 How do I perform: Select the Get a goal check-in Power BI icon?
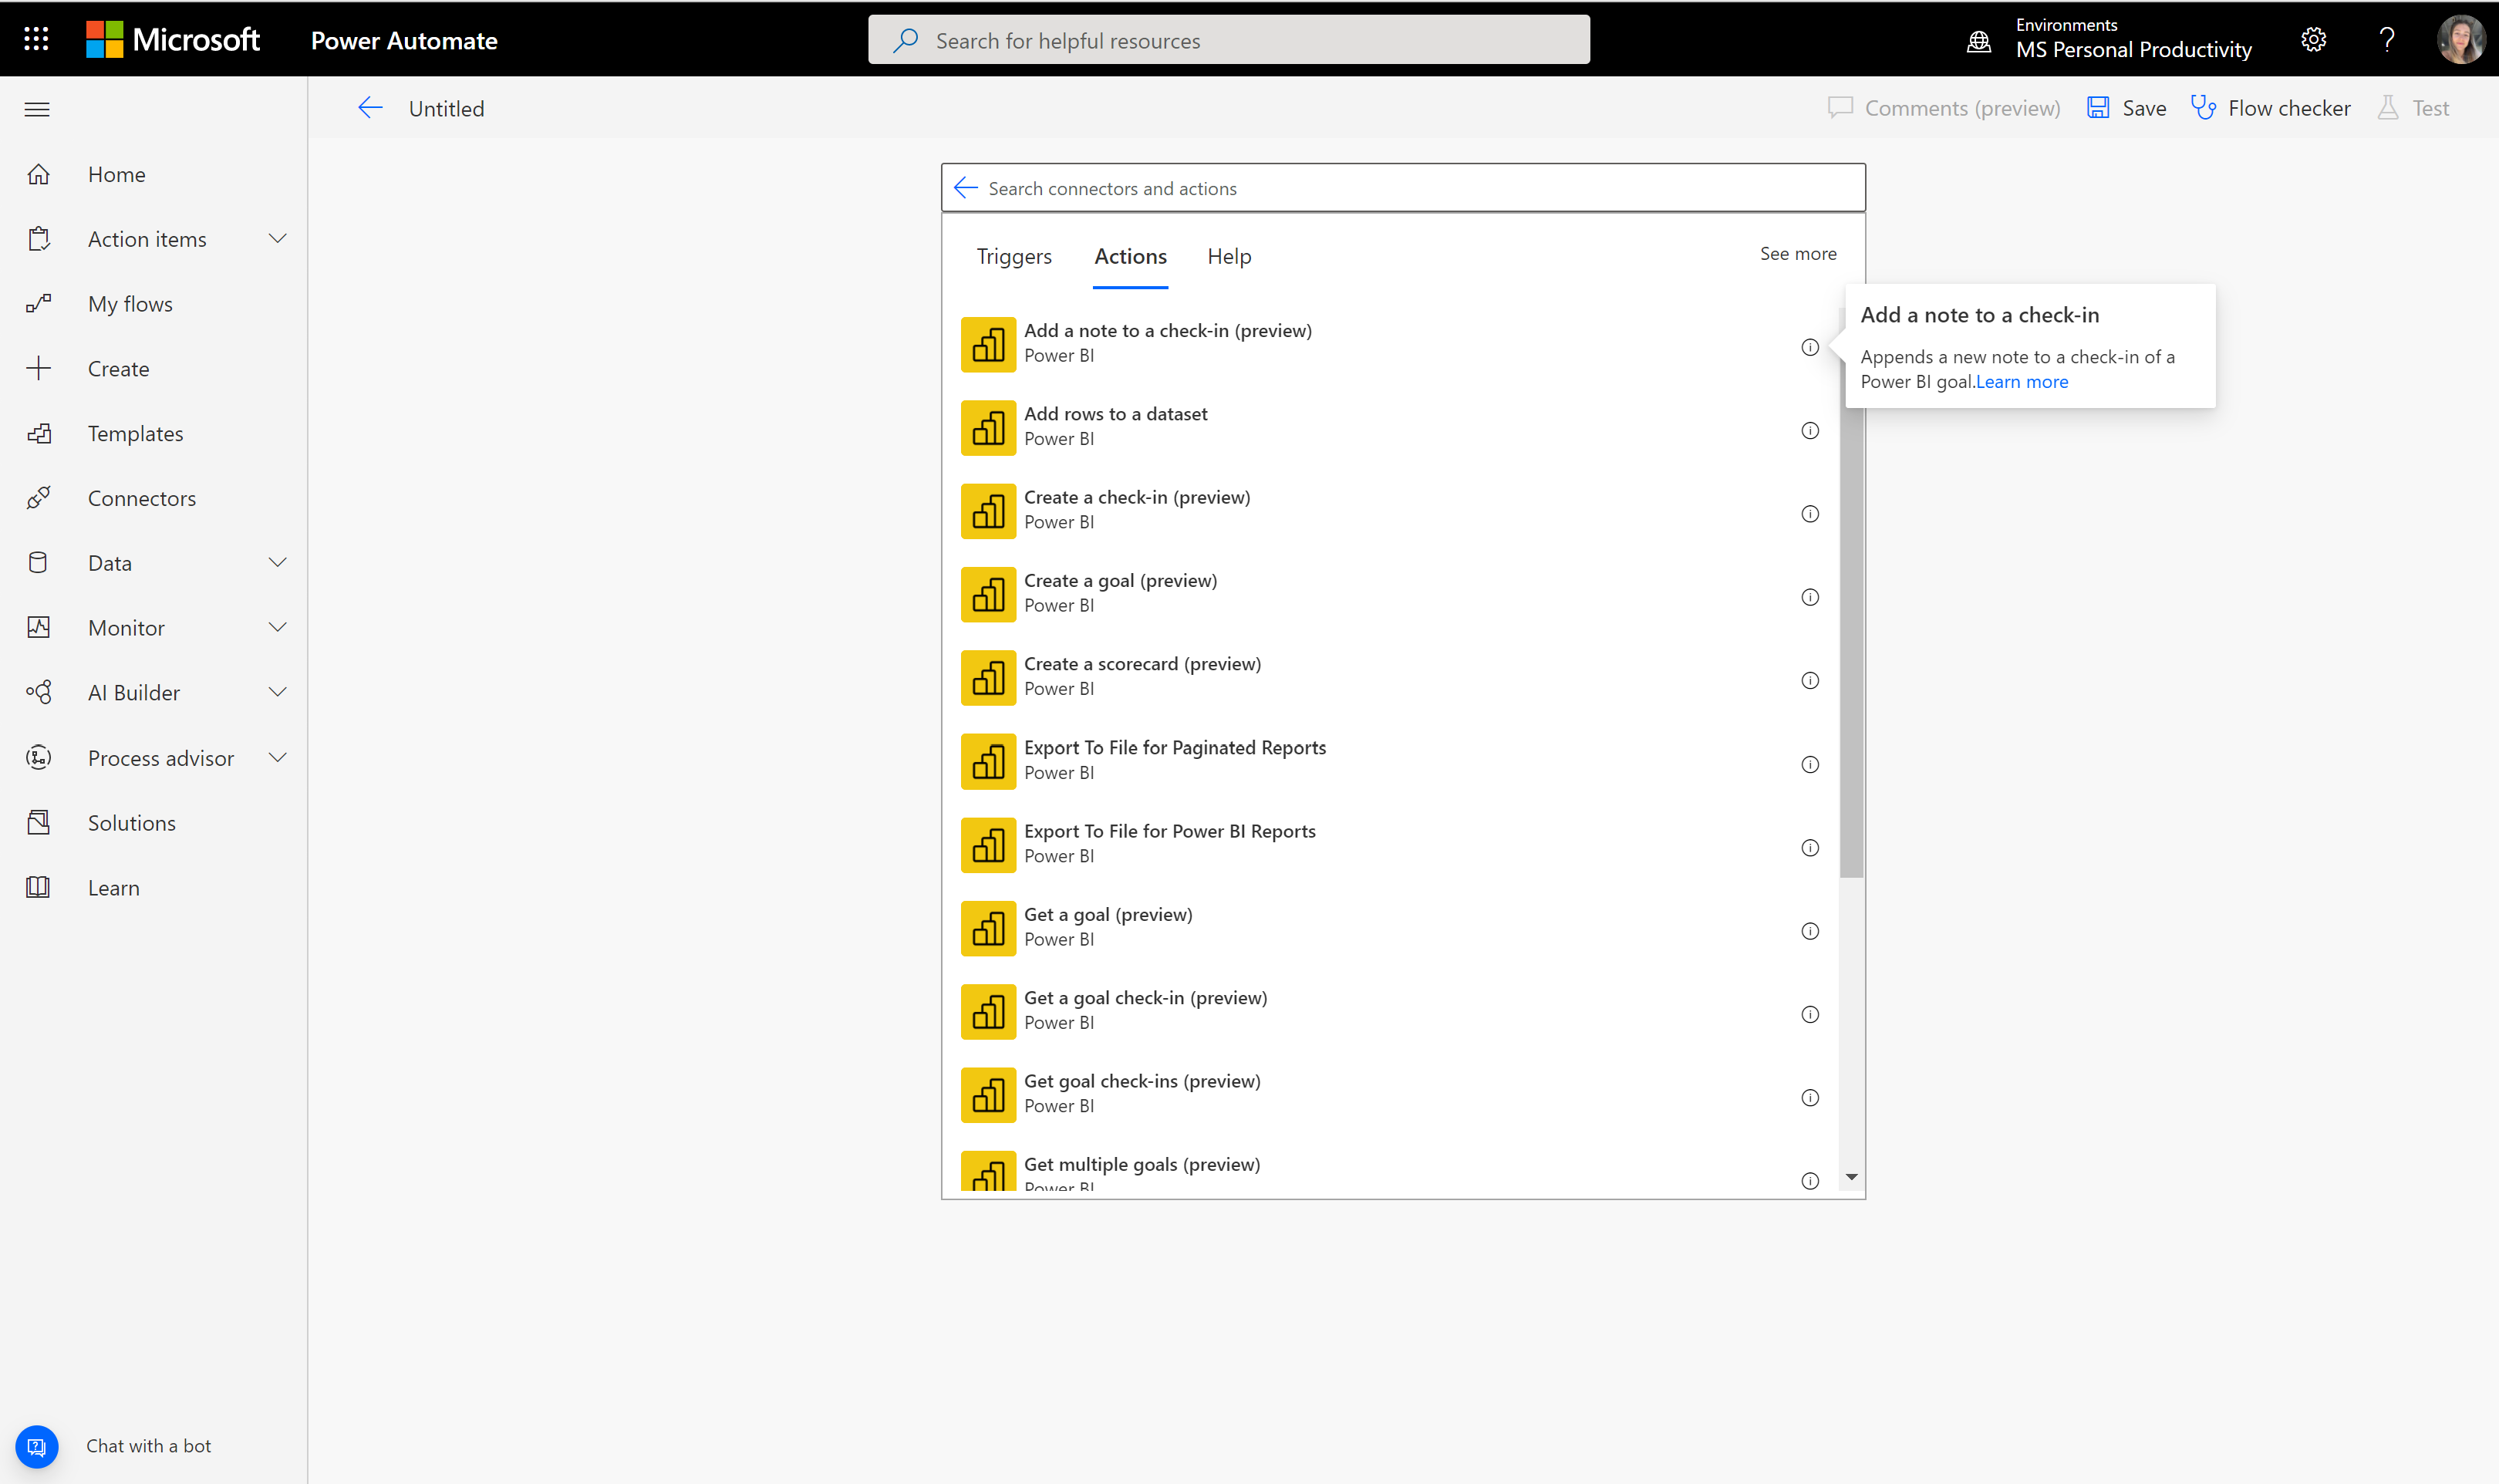point(987,1010)
